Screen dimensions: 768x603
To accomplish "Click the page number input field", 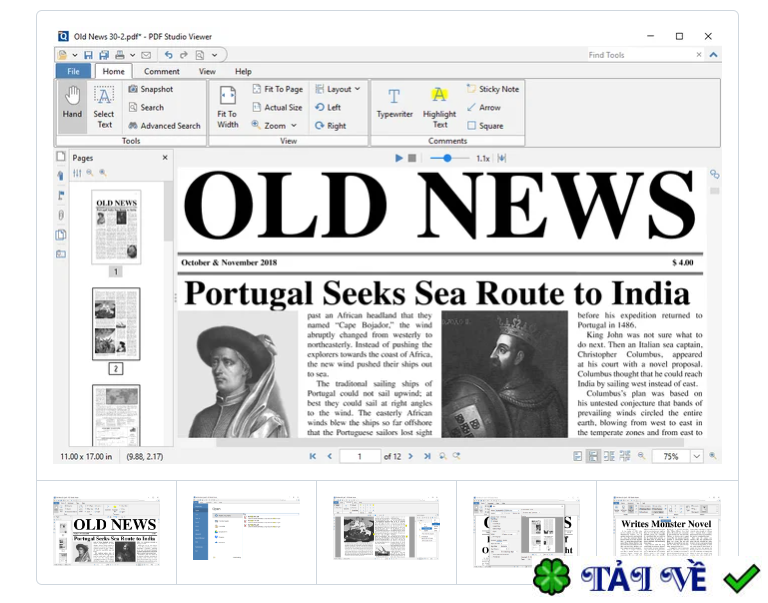I will point(360,457).
